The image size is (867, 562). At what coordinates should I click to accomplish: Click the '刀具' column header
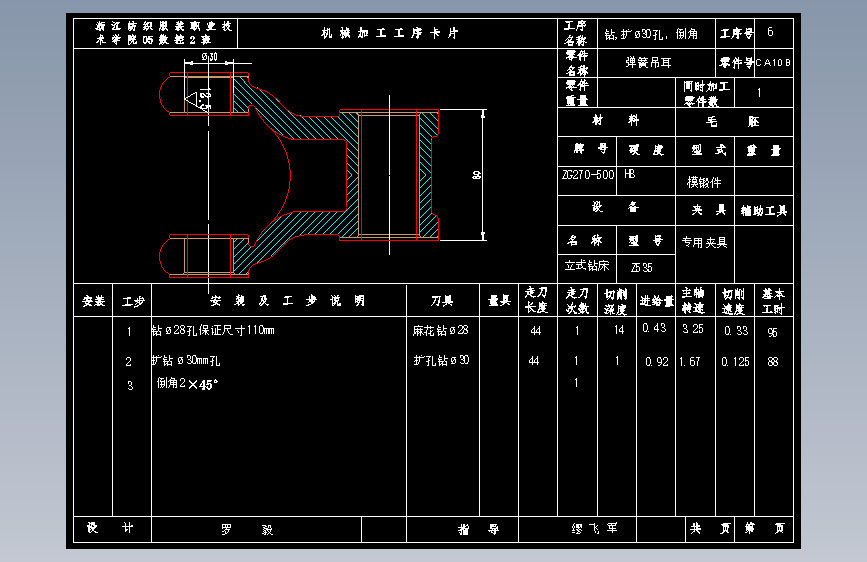coord(442,301)
